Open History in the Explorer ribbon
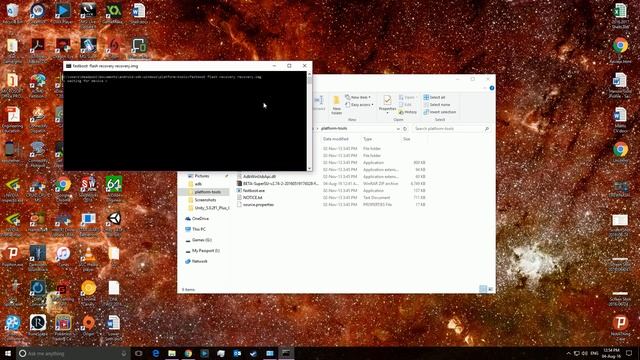The height and width of the screenshot is (360, 640). pyautogui.click(x=408, y=112)
